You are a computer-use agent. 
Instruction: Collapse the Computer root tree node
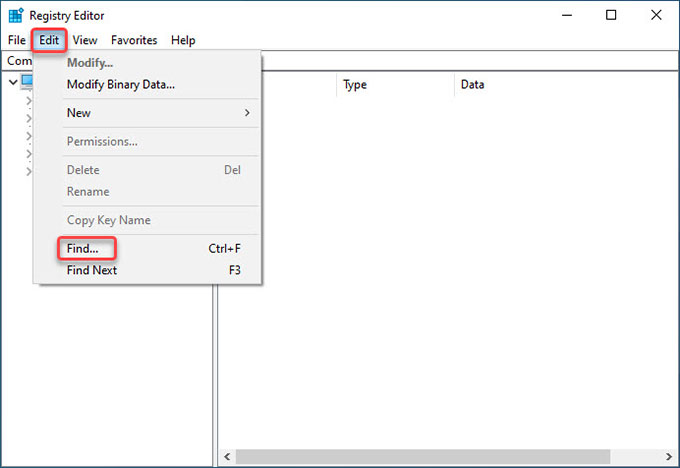13,82
